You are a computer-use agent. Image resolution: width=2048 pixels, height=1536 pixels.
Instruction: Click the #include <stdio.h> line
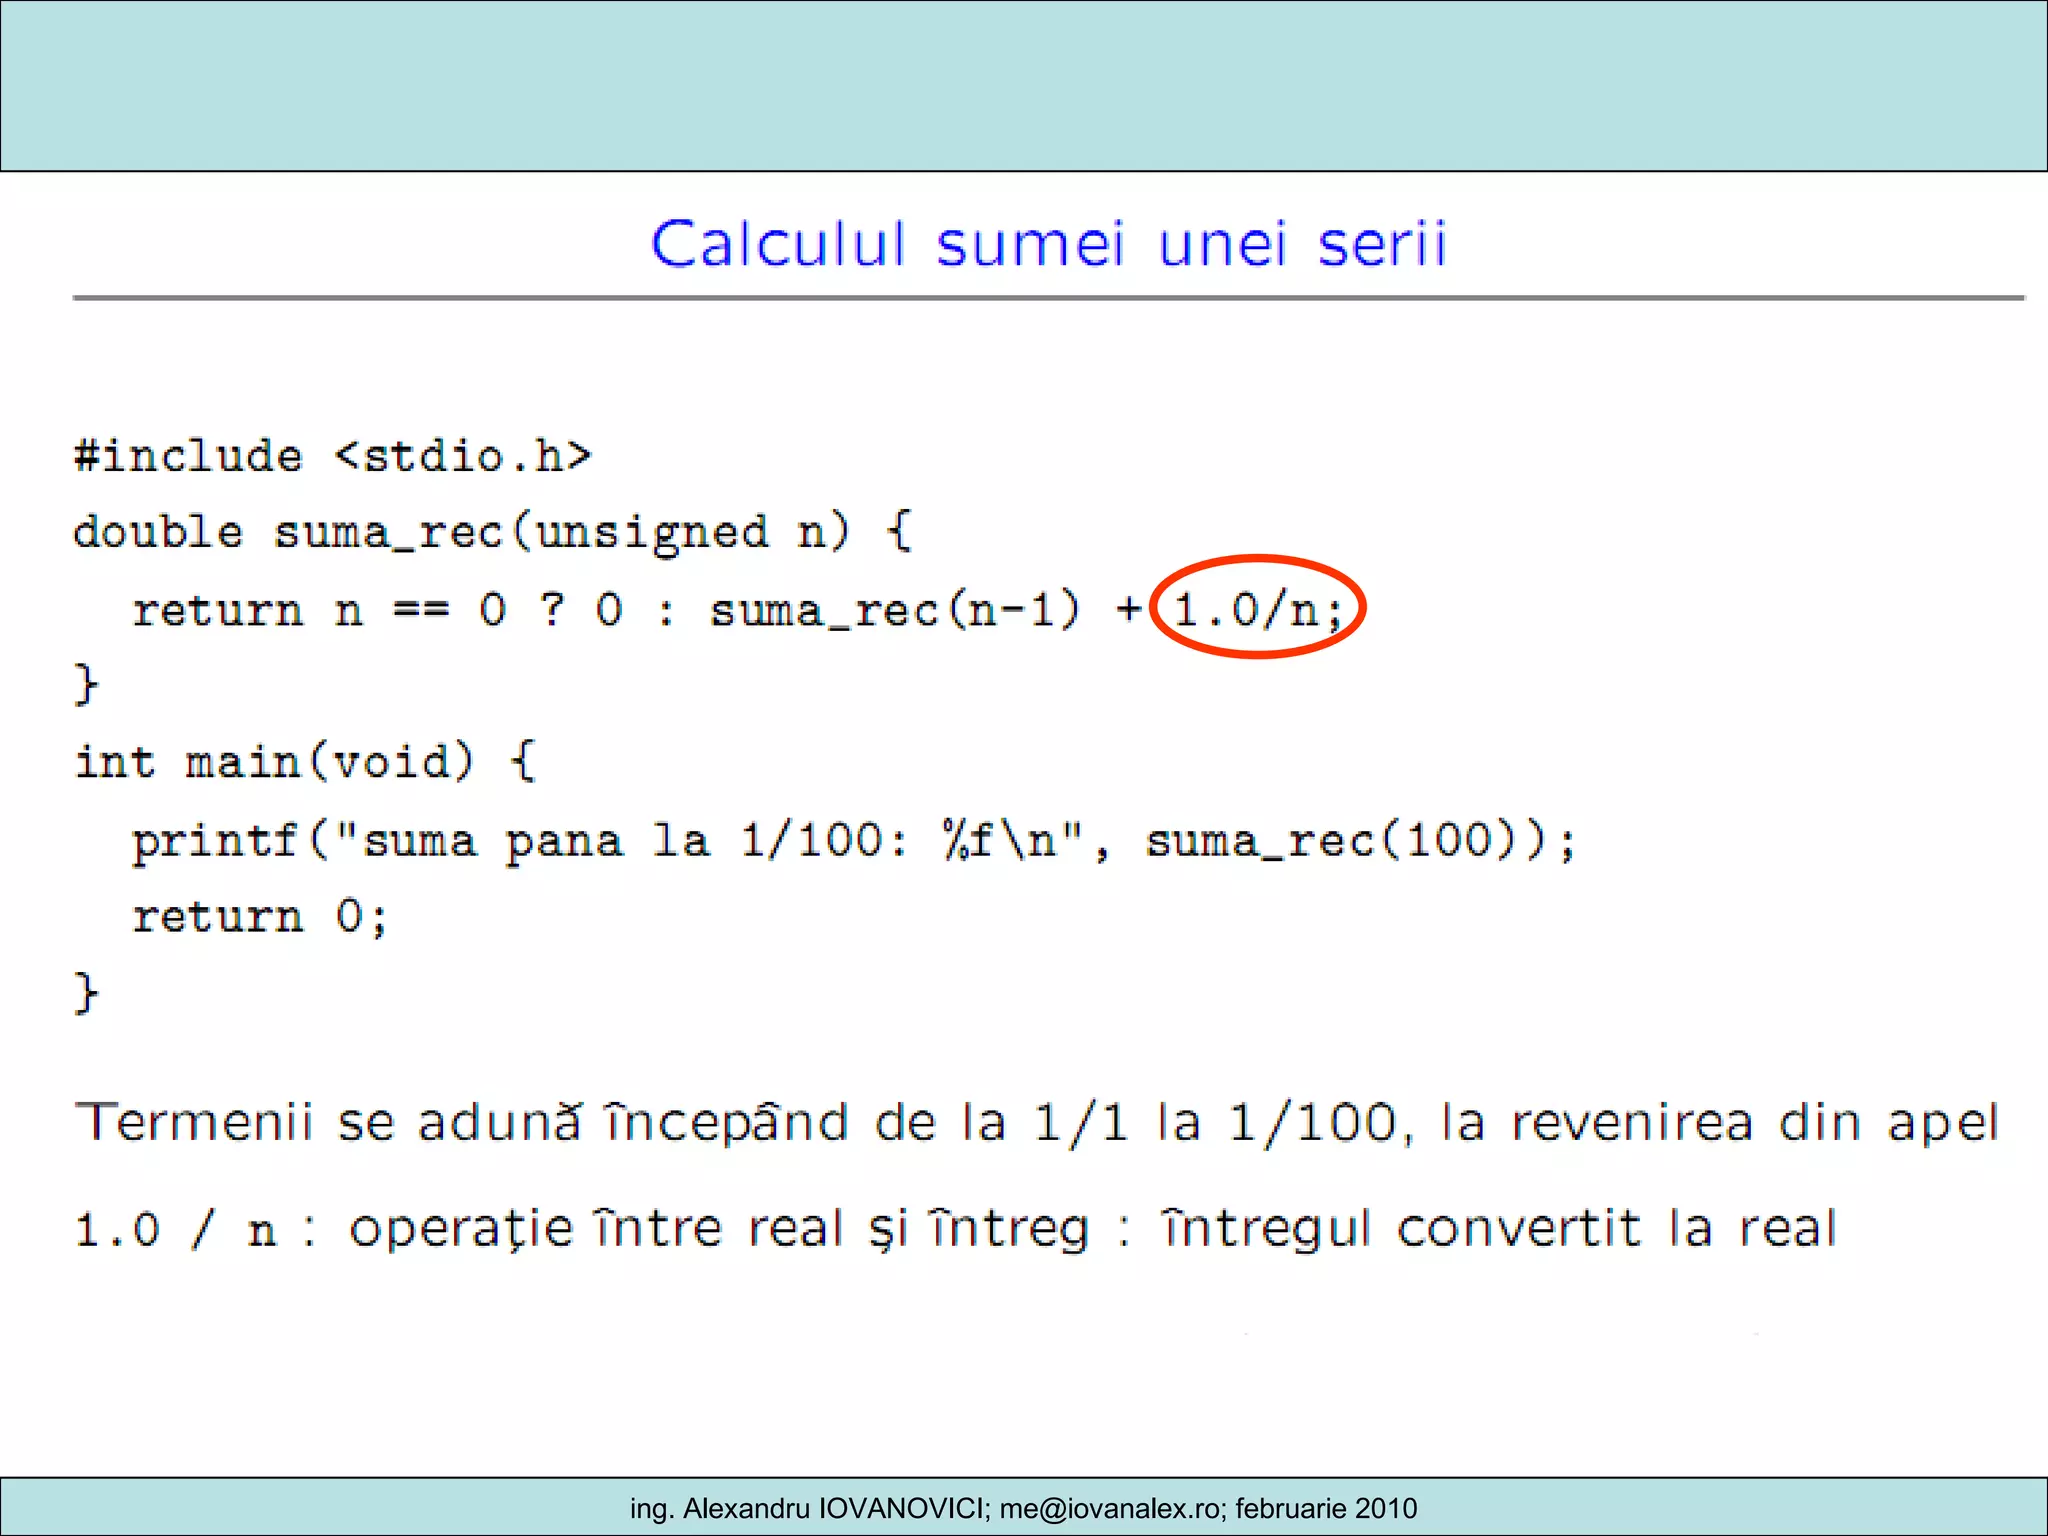pos(333,456)
